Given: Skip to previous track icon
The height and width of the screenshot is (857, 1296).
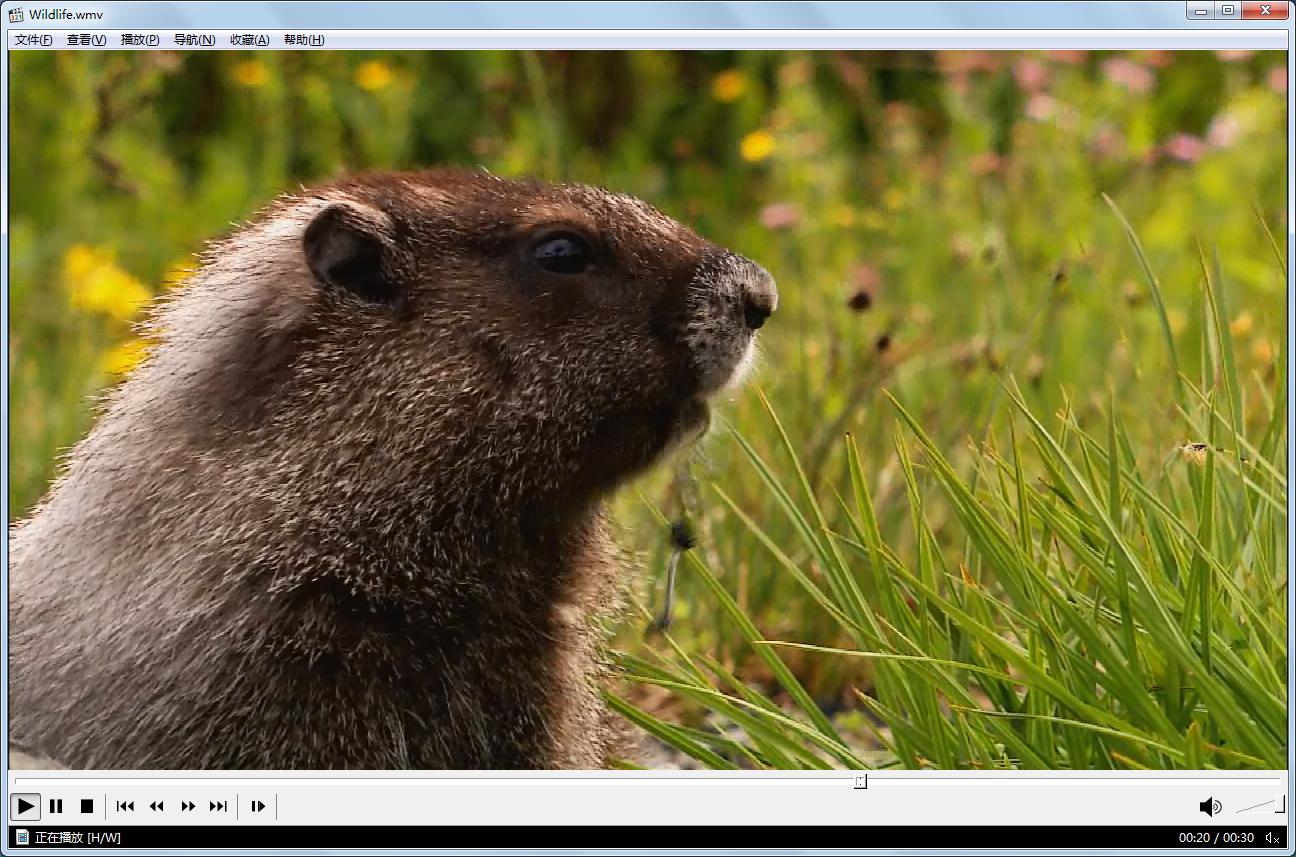Looking at the screenshot, I should click(x=125, y=806).
